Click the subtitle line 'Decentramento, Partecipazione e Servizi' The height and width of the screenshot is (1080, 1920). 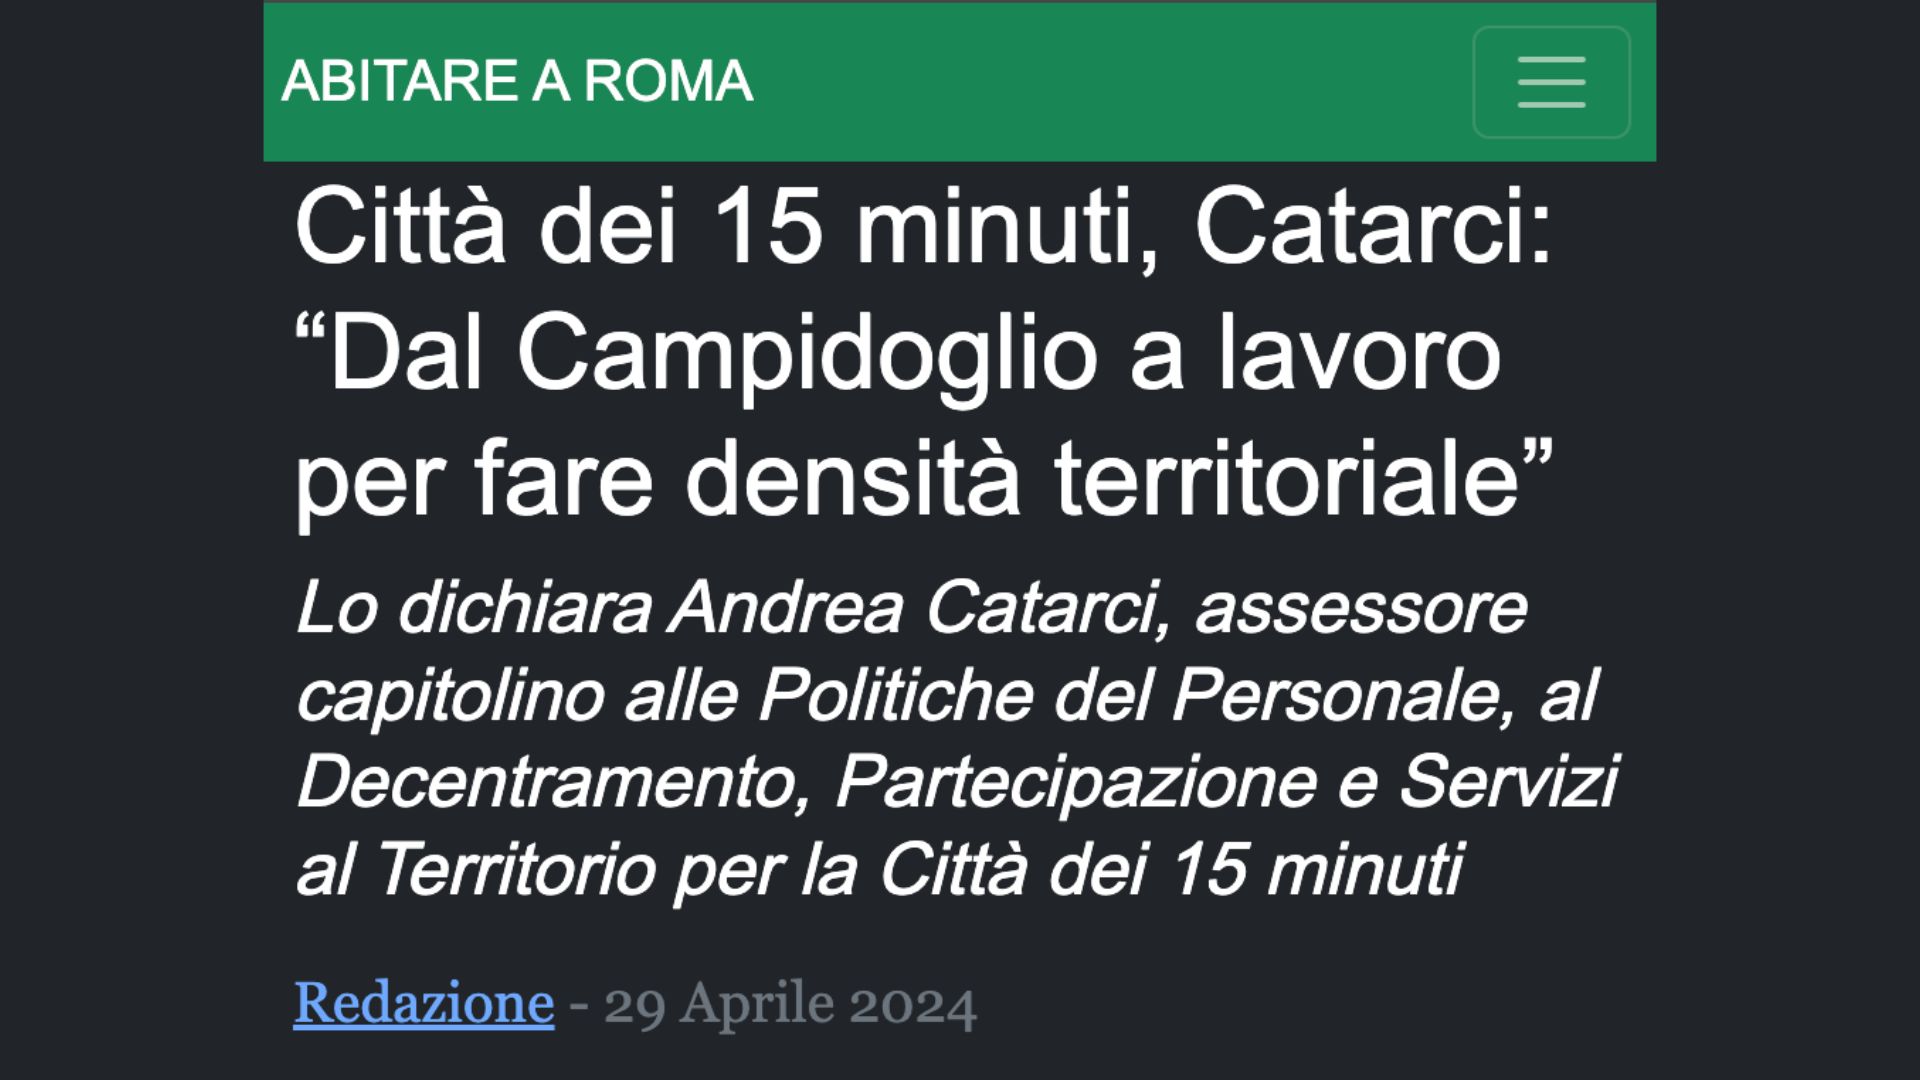pos(957,782)
